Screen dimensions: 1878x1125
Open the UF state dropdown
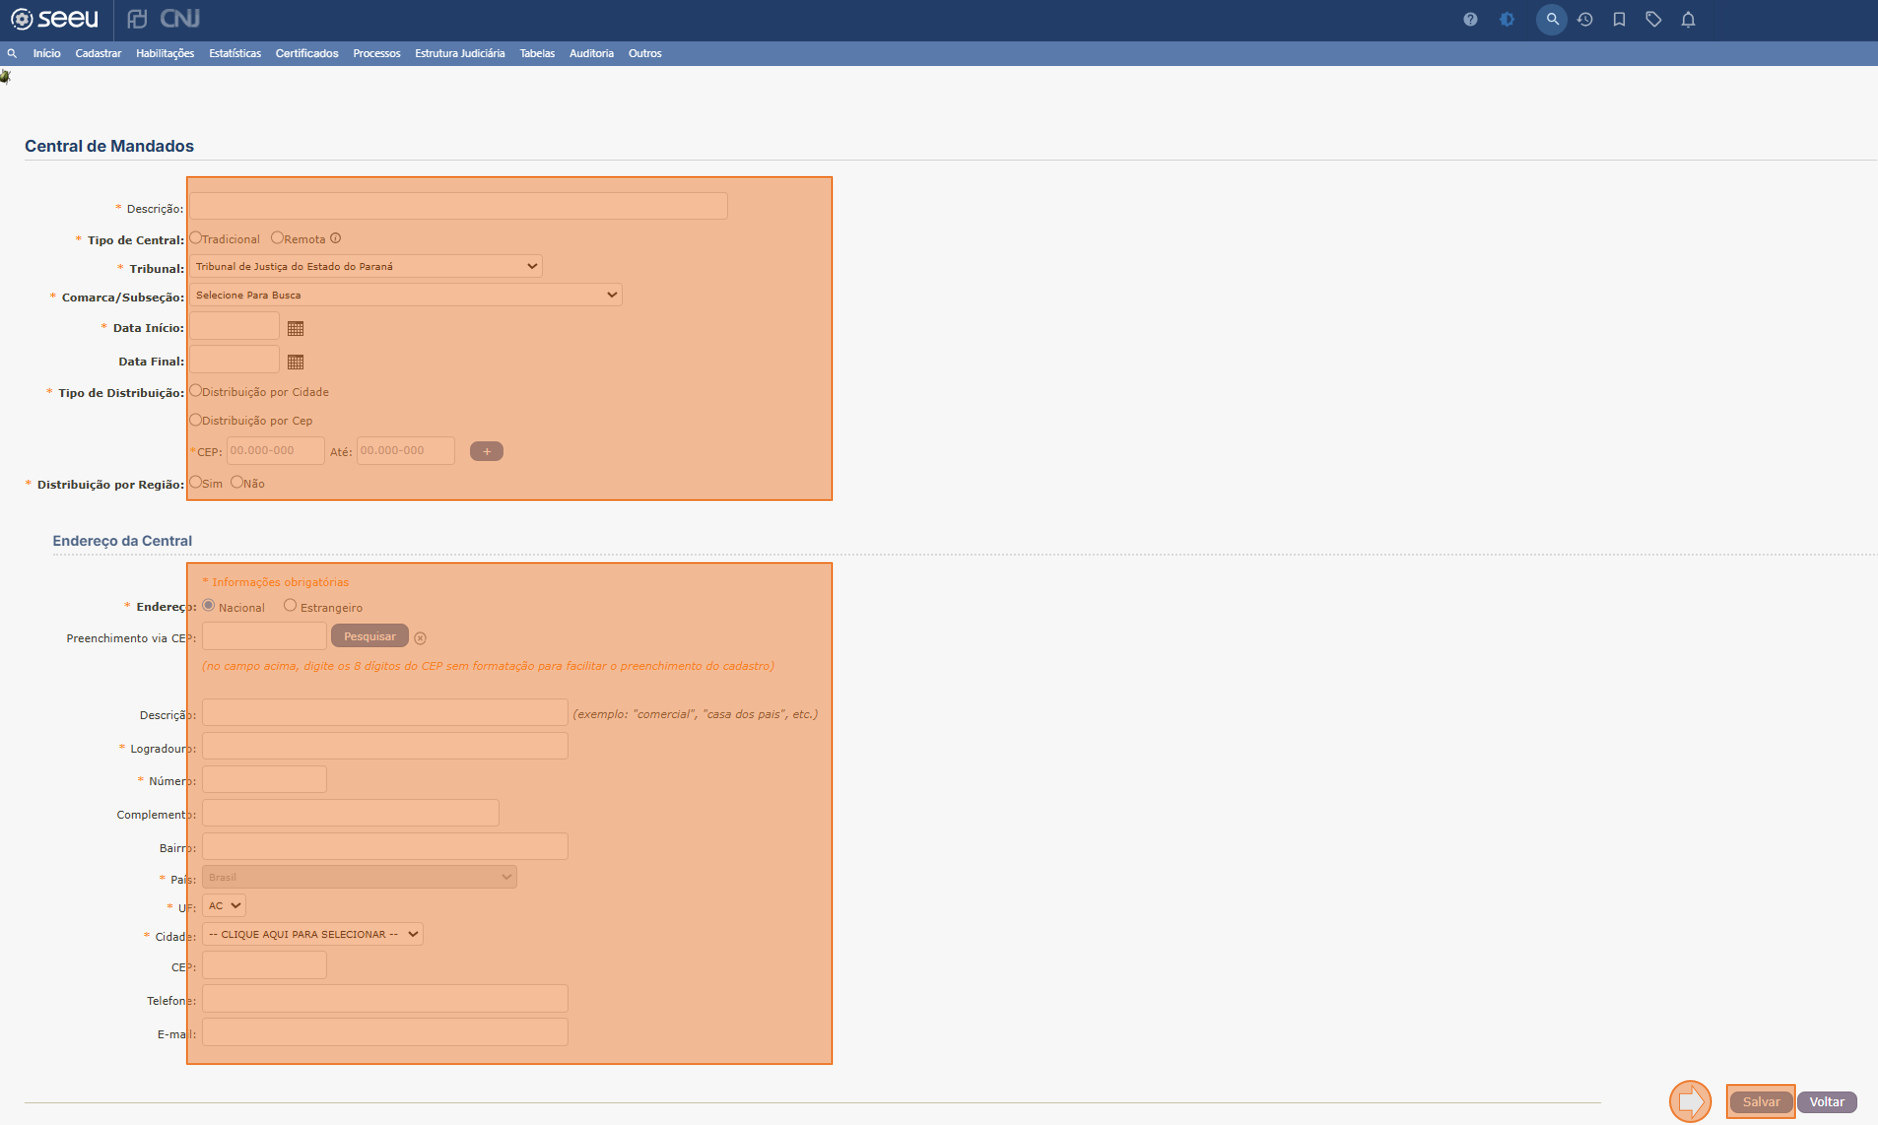coord(224,906)
